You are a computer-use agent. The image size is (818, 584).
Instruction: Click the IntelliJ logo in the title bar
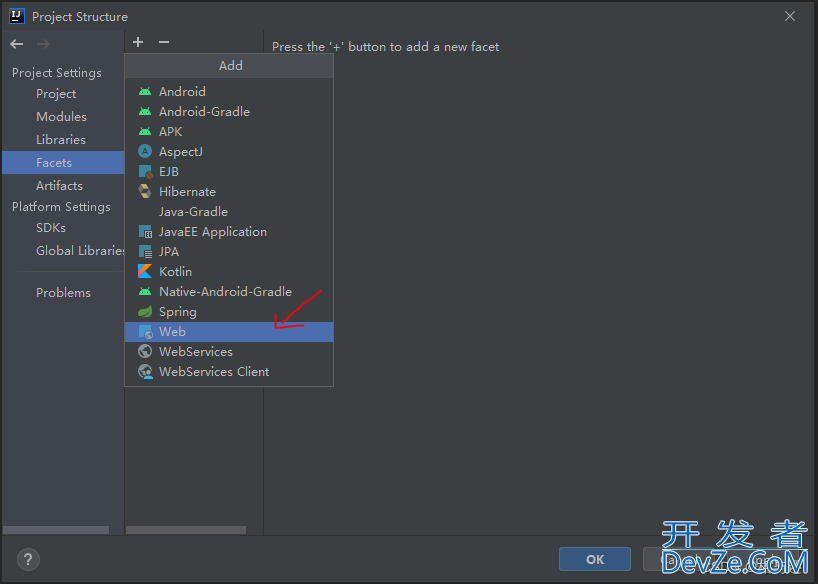point(17,16)
